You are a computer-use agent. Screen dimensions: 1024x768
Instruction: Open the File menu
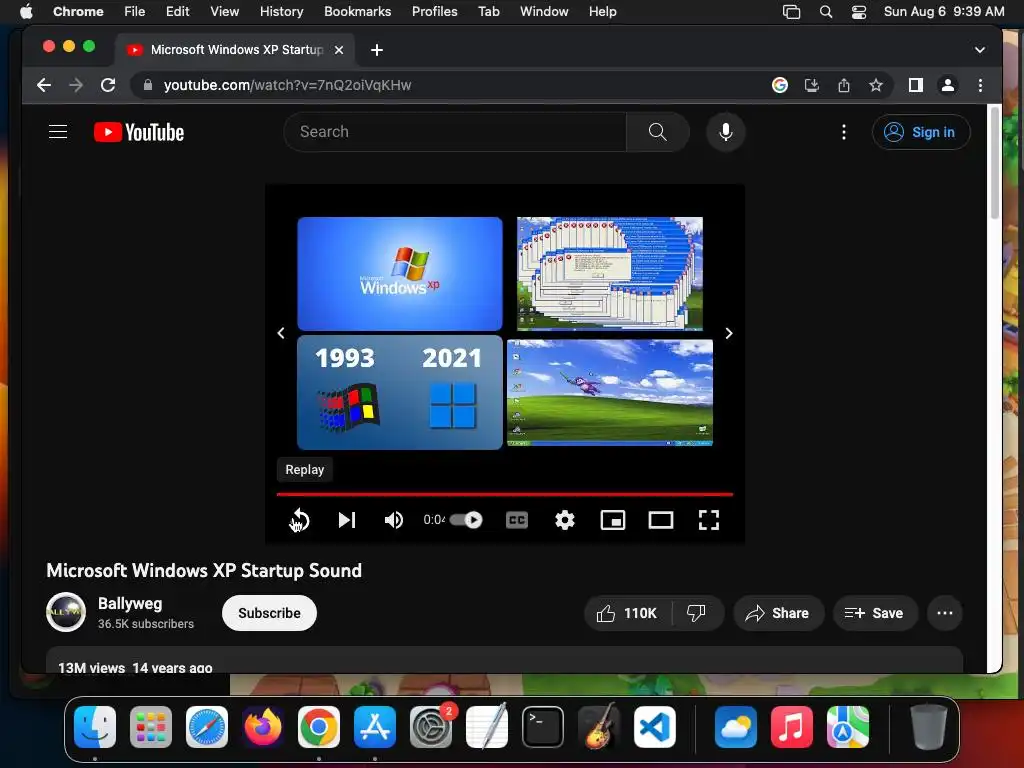coord(135,11)
